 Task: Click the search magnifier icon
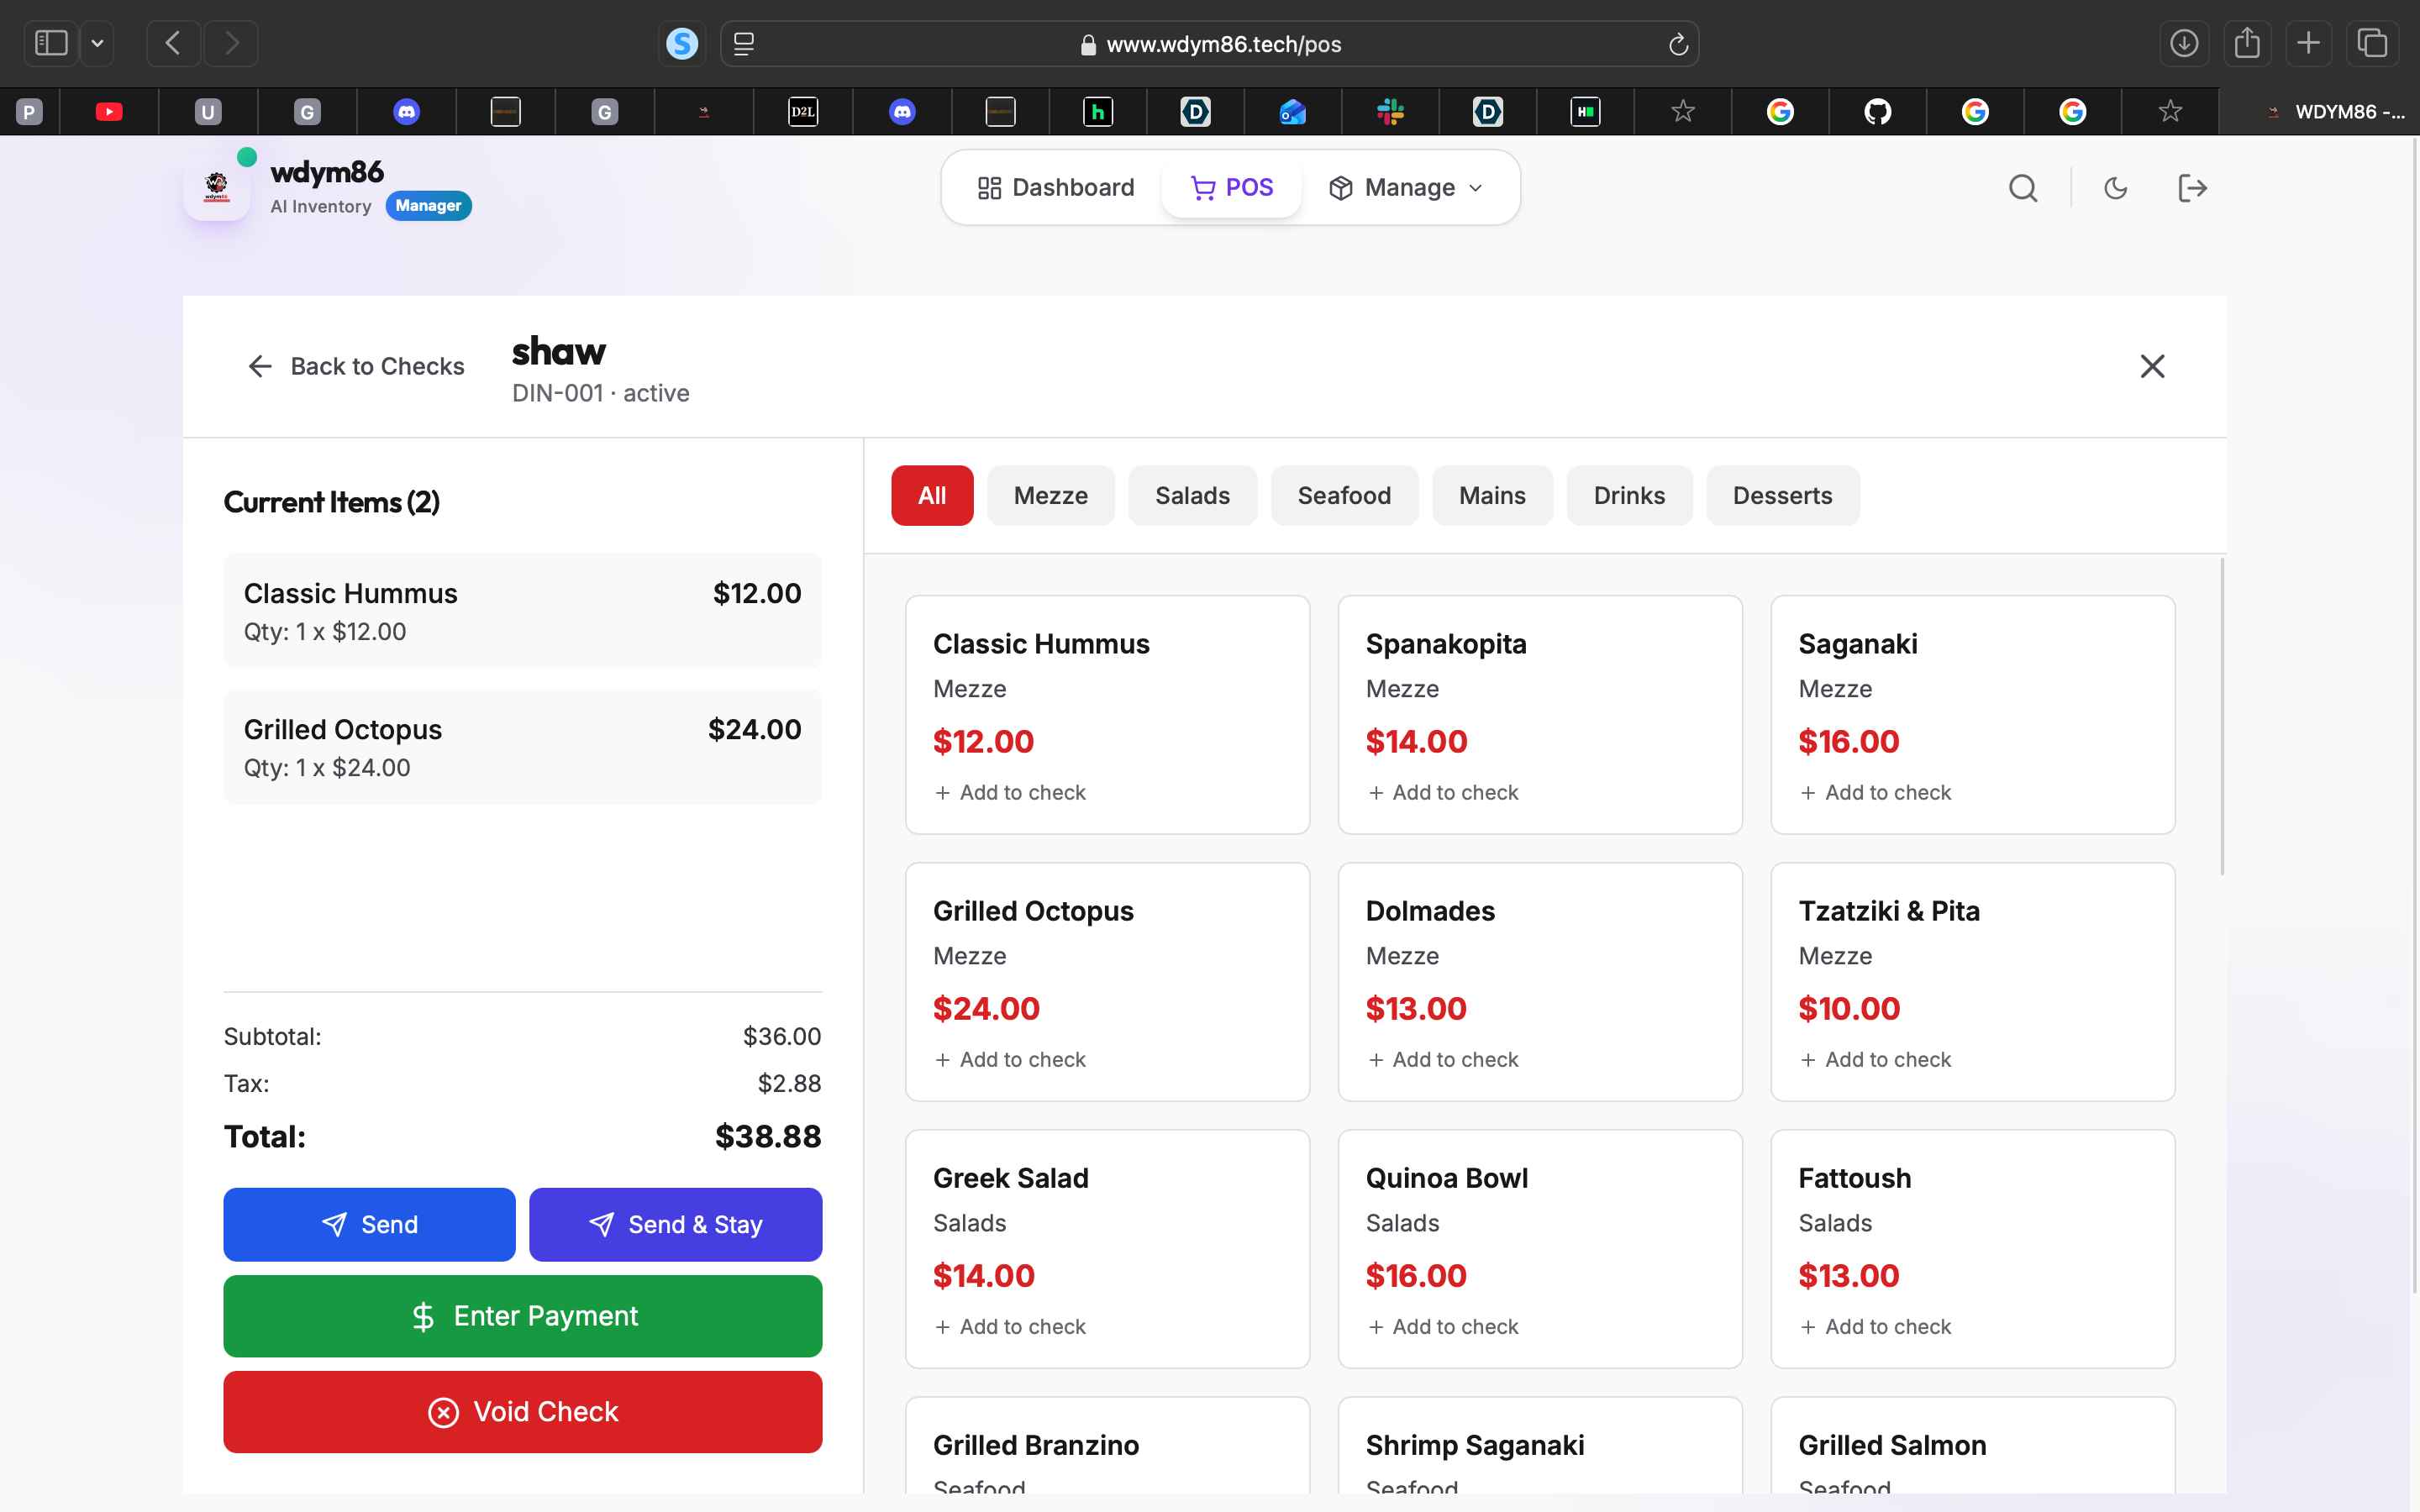tap(2022, 188)
